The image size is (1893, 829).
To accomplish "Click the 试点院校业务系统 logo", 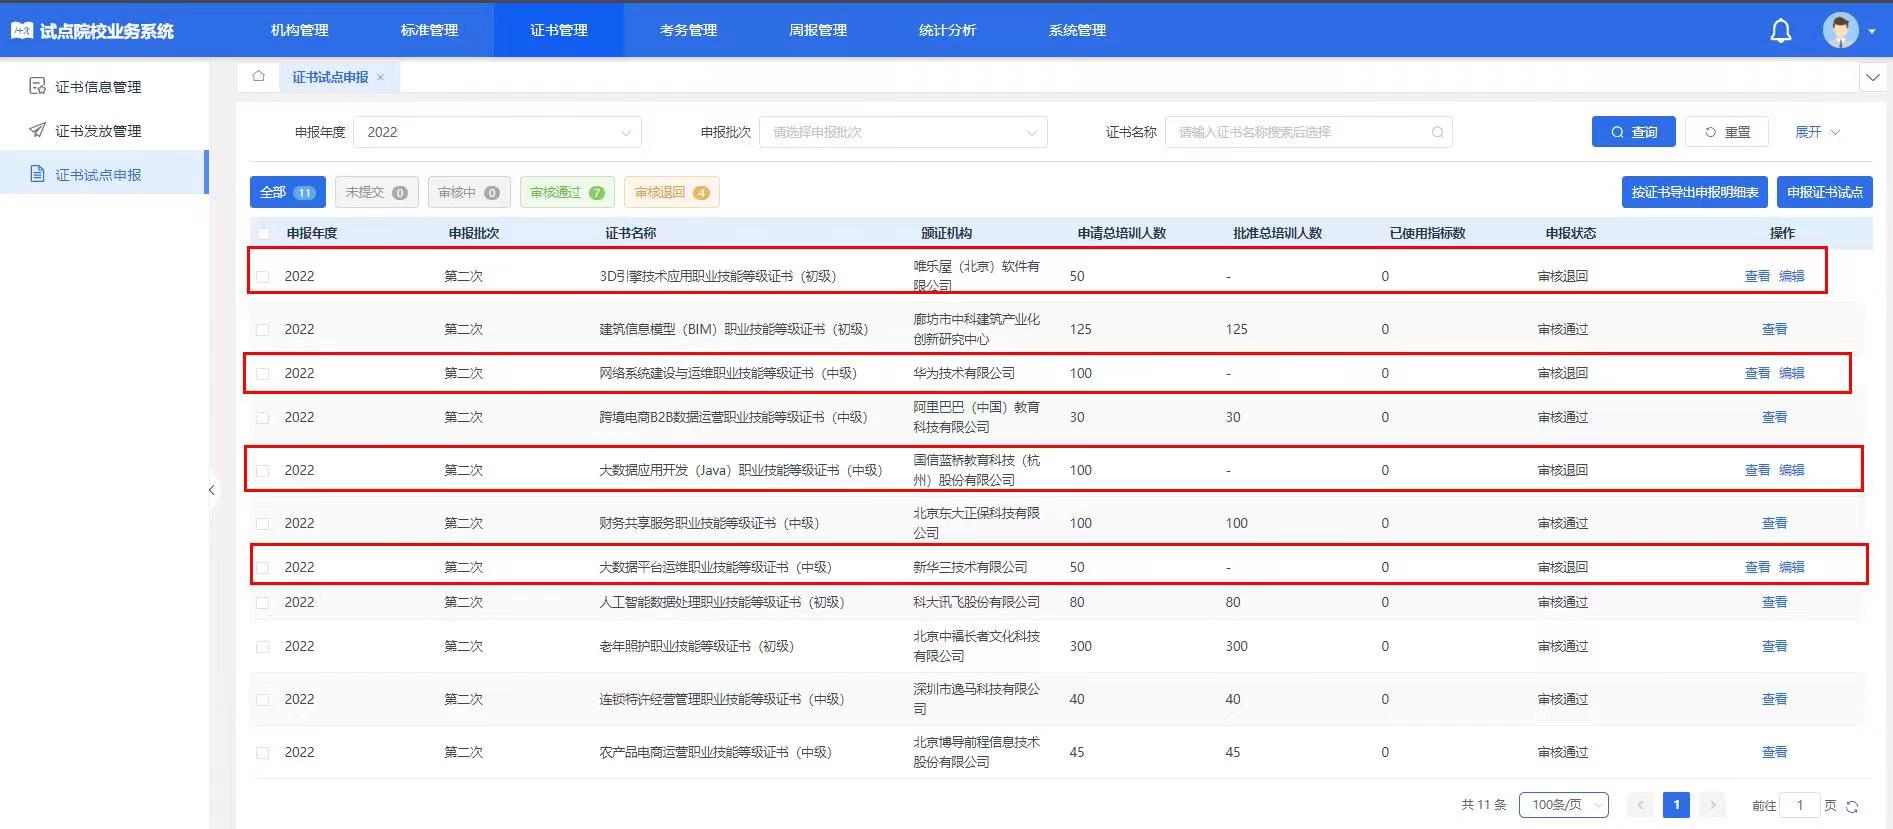I will (x=92, y=31).
